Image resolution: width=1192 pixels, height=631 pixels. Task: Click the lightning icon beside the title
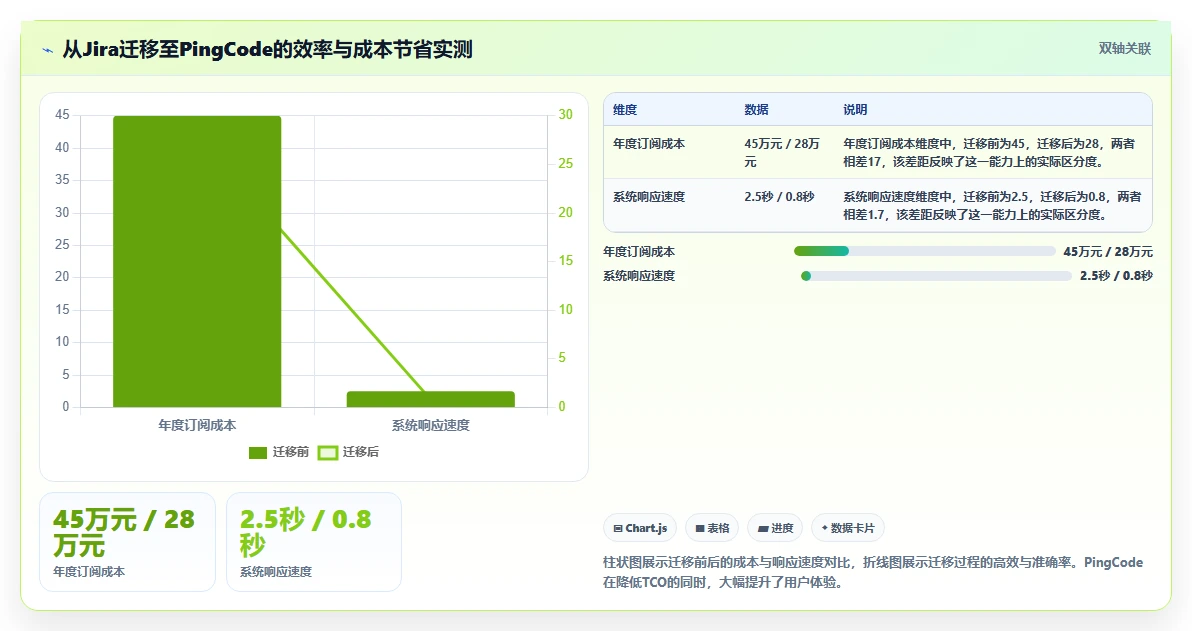[x=48, y=51]
